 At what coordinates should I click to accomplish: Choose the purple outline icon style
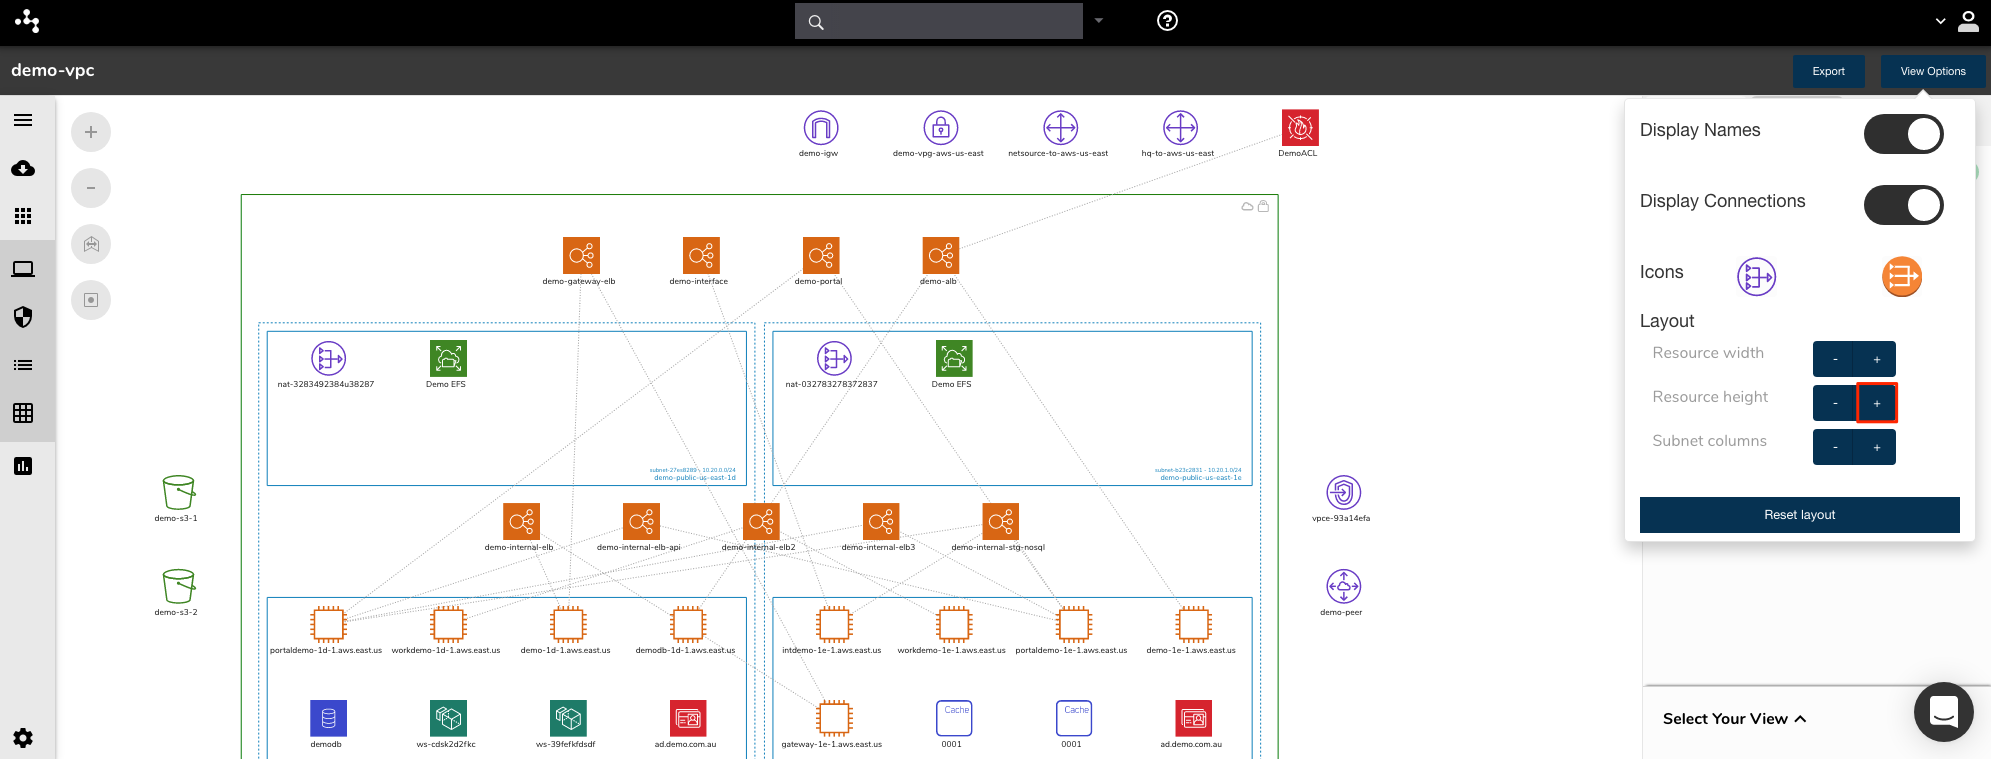tap(1756, 277)
